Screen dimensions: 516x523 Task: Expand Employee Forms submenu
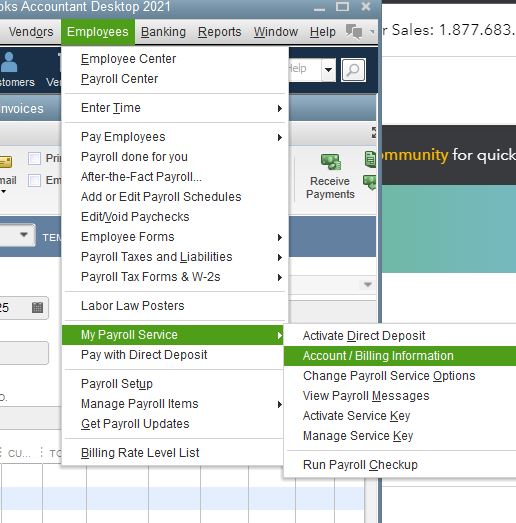point(175,237)
